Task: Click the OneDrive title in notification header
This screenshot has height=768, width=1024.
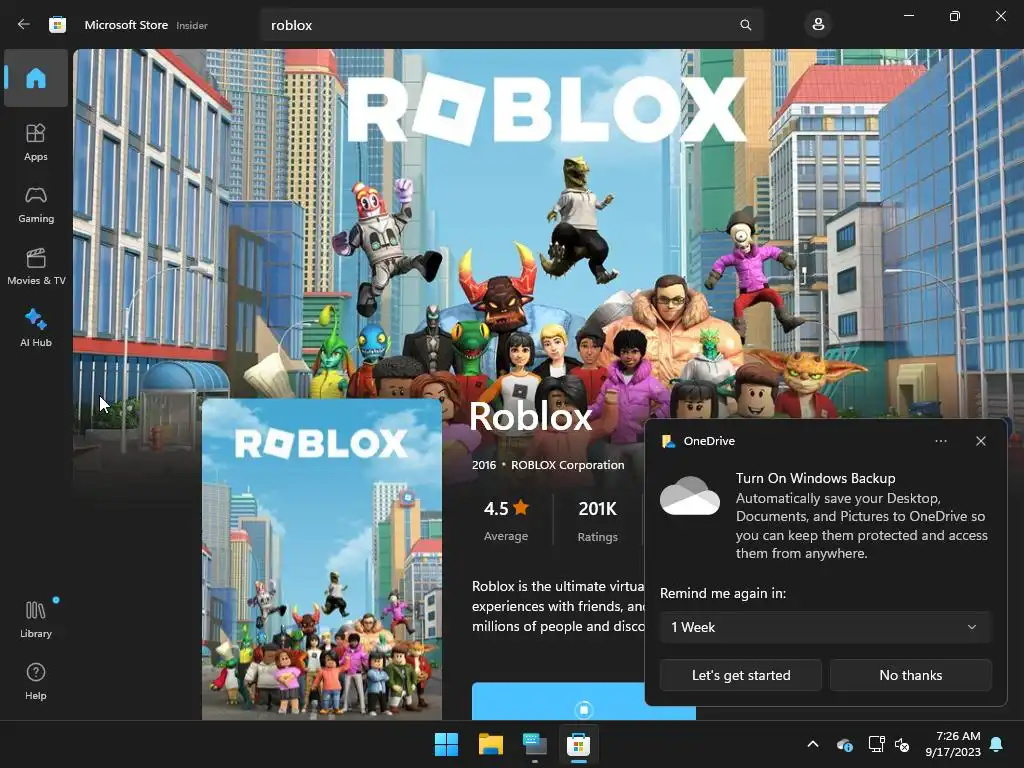Action: coord(709,441)
